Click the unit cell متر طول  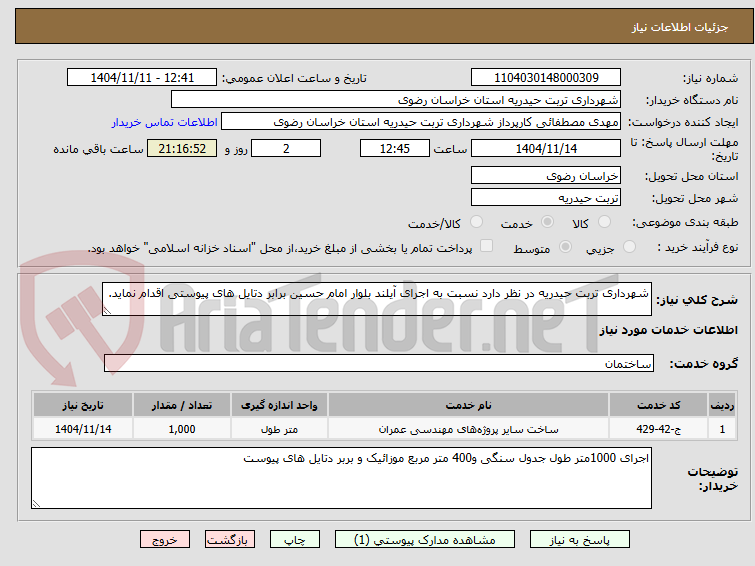tap(279, 429)
